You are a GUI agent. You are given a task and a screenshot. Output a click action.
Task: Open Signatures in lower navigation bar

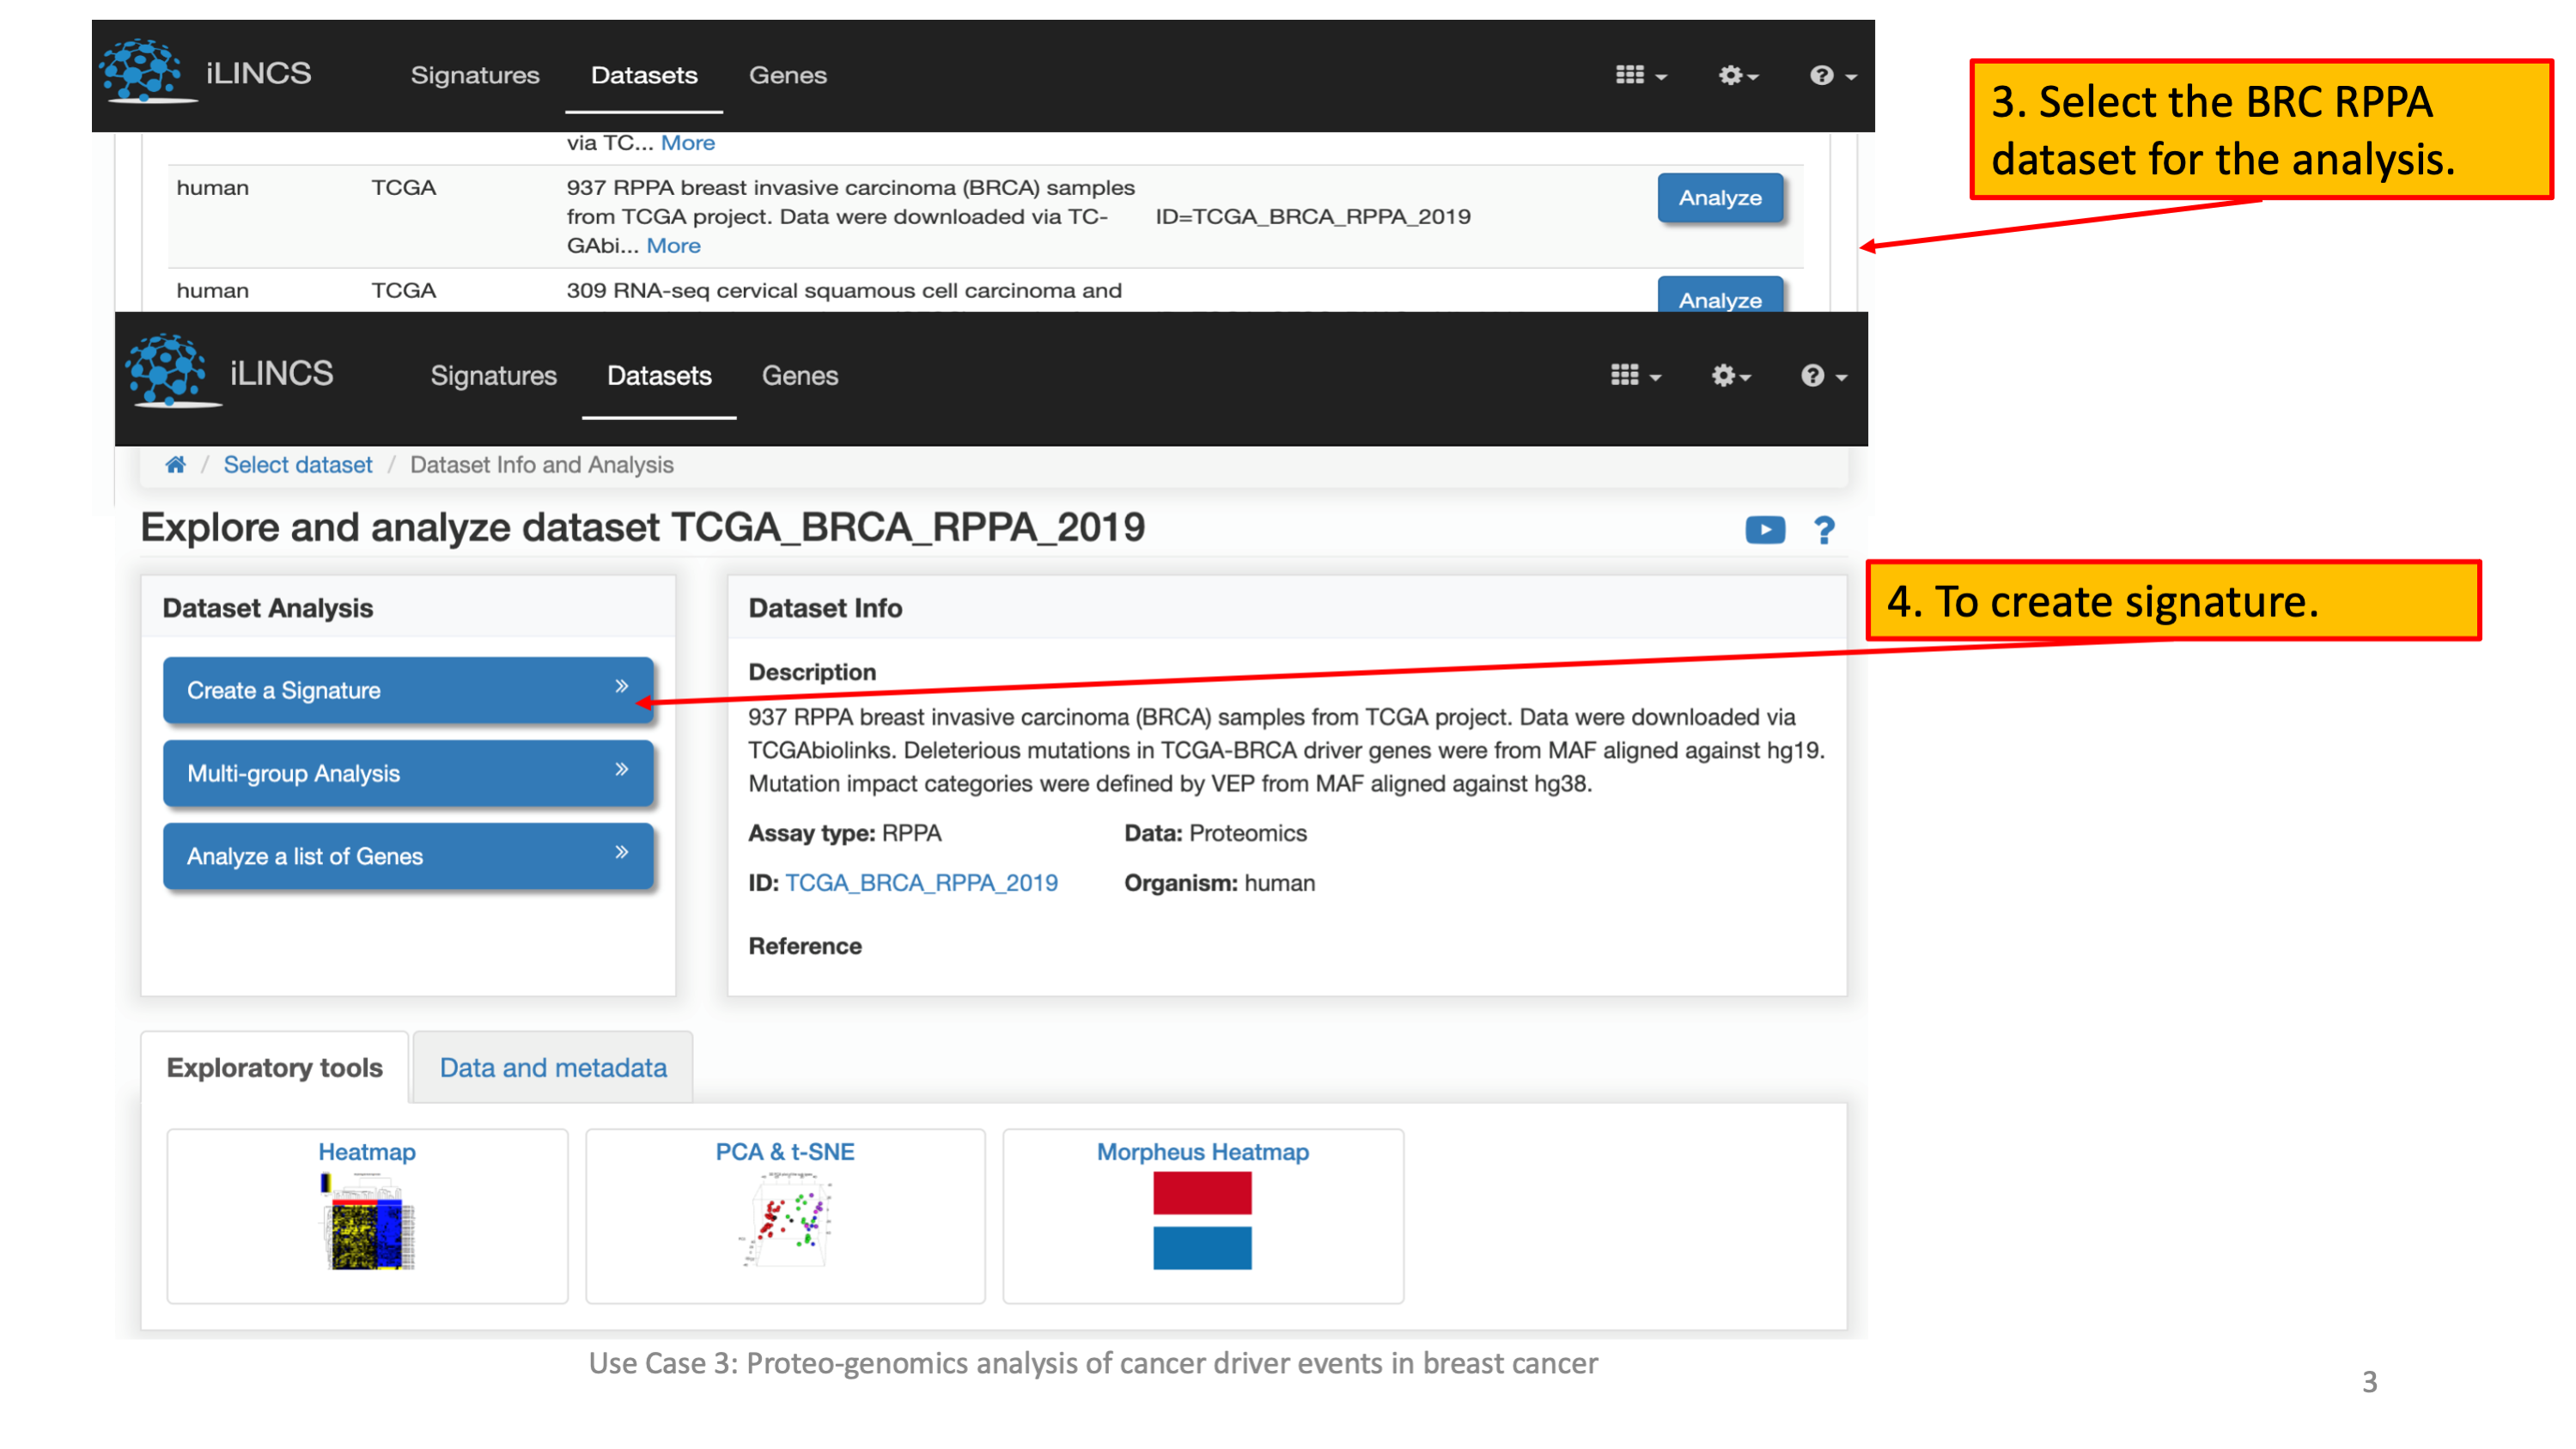[493, 375]
